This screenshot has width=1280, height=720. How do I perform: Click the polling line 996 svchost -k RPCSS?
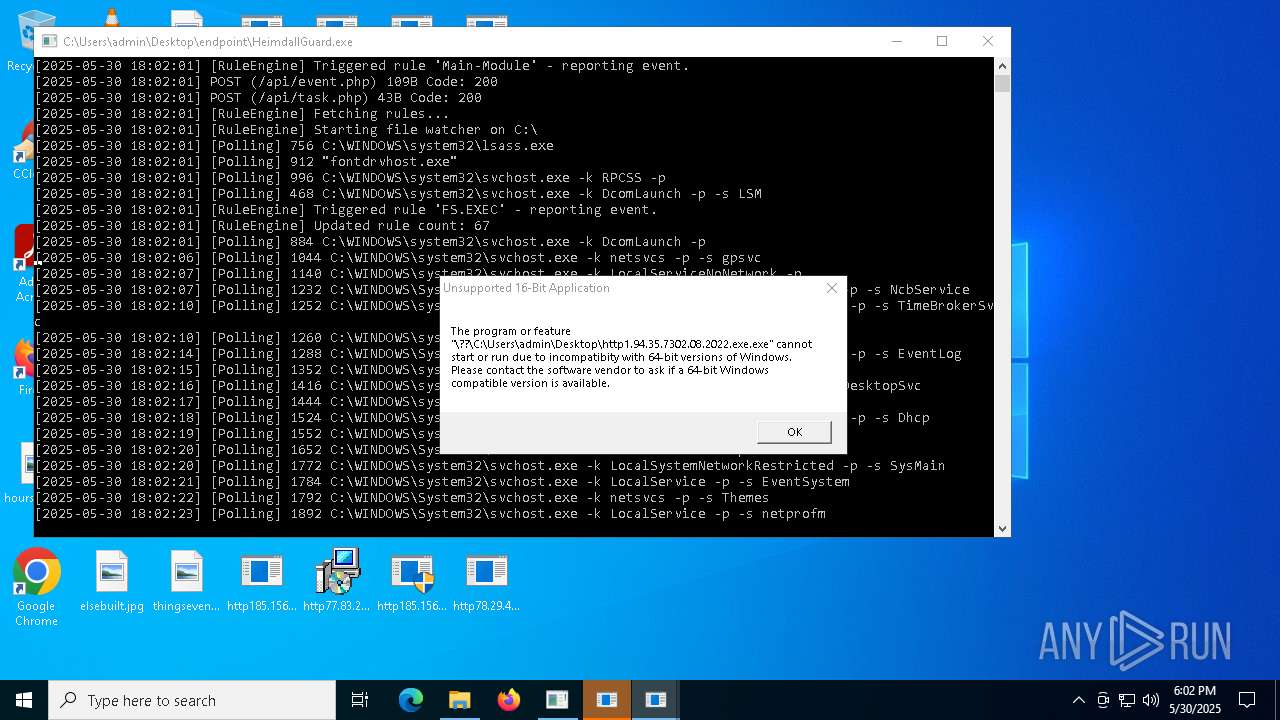(x=350, y=178)
